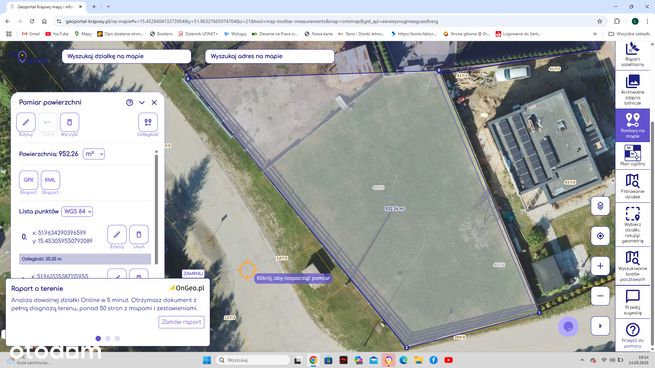Open browser extensions puzzle icon
Viewport: 655px width, 368px height.
pyautogui.click(x=617, y=21)
